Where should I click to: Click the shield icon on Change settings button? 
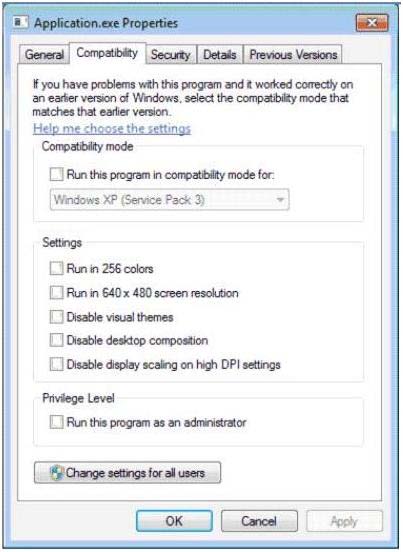[x=56, y=473]
